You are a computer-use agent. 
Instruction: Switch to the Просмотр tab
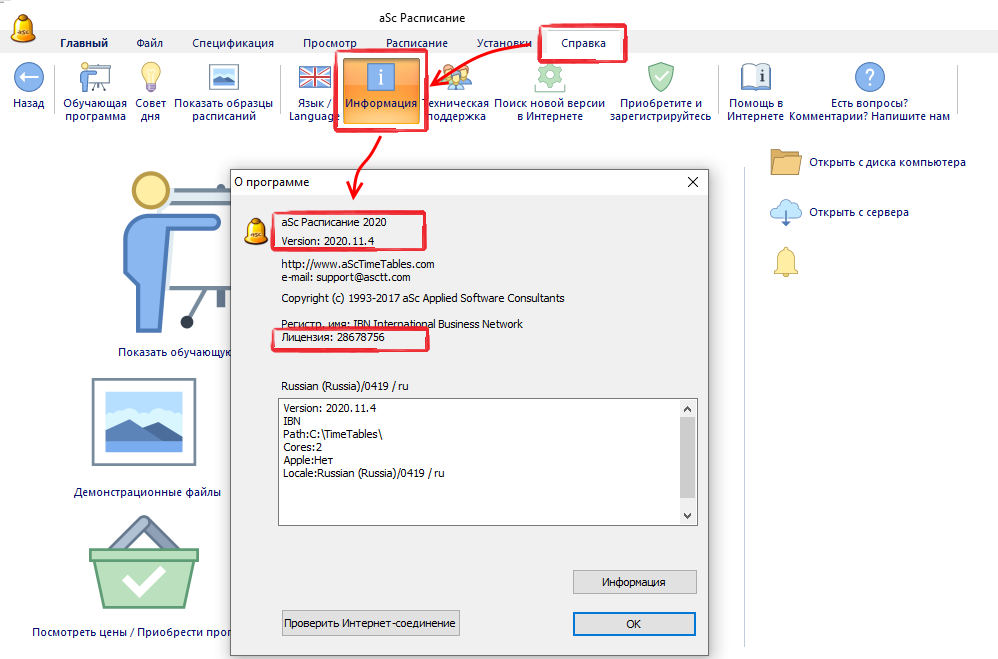(330, 43)
